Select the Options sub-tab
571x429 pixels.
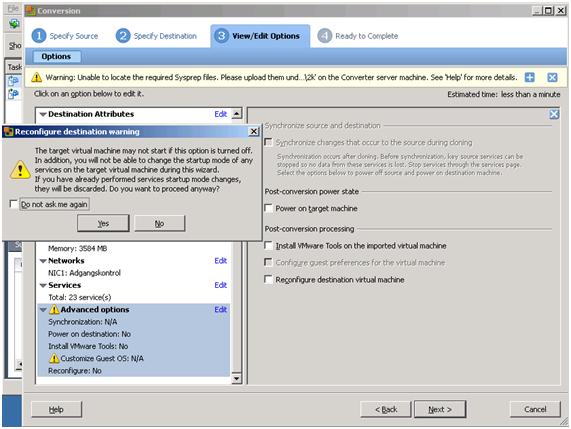click(x=56, y=56)
